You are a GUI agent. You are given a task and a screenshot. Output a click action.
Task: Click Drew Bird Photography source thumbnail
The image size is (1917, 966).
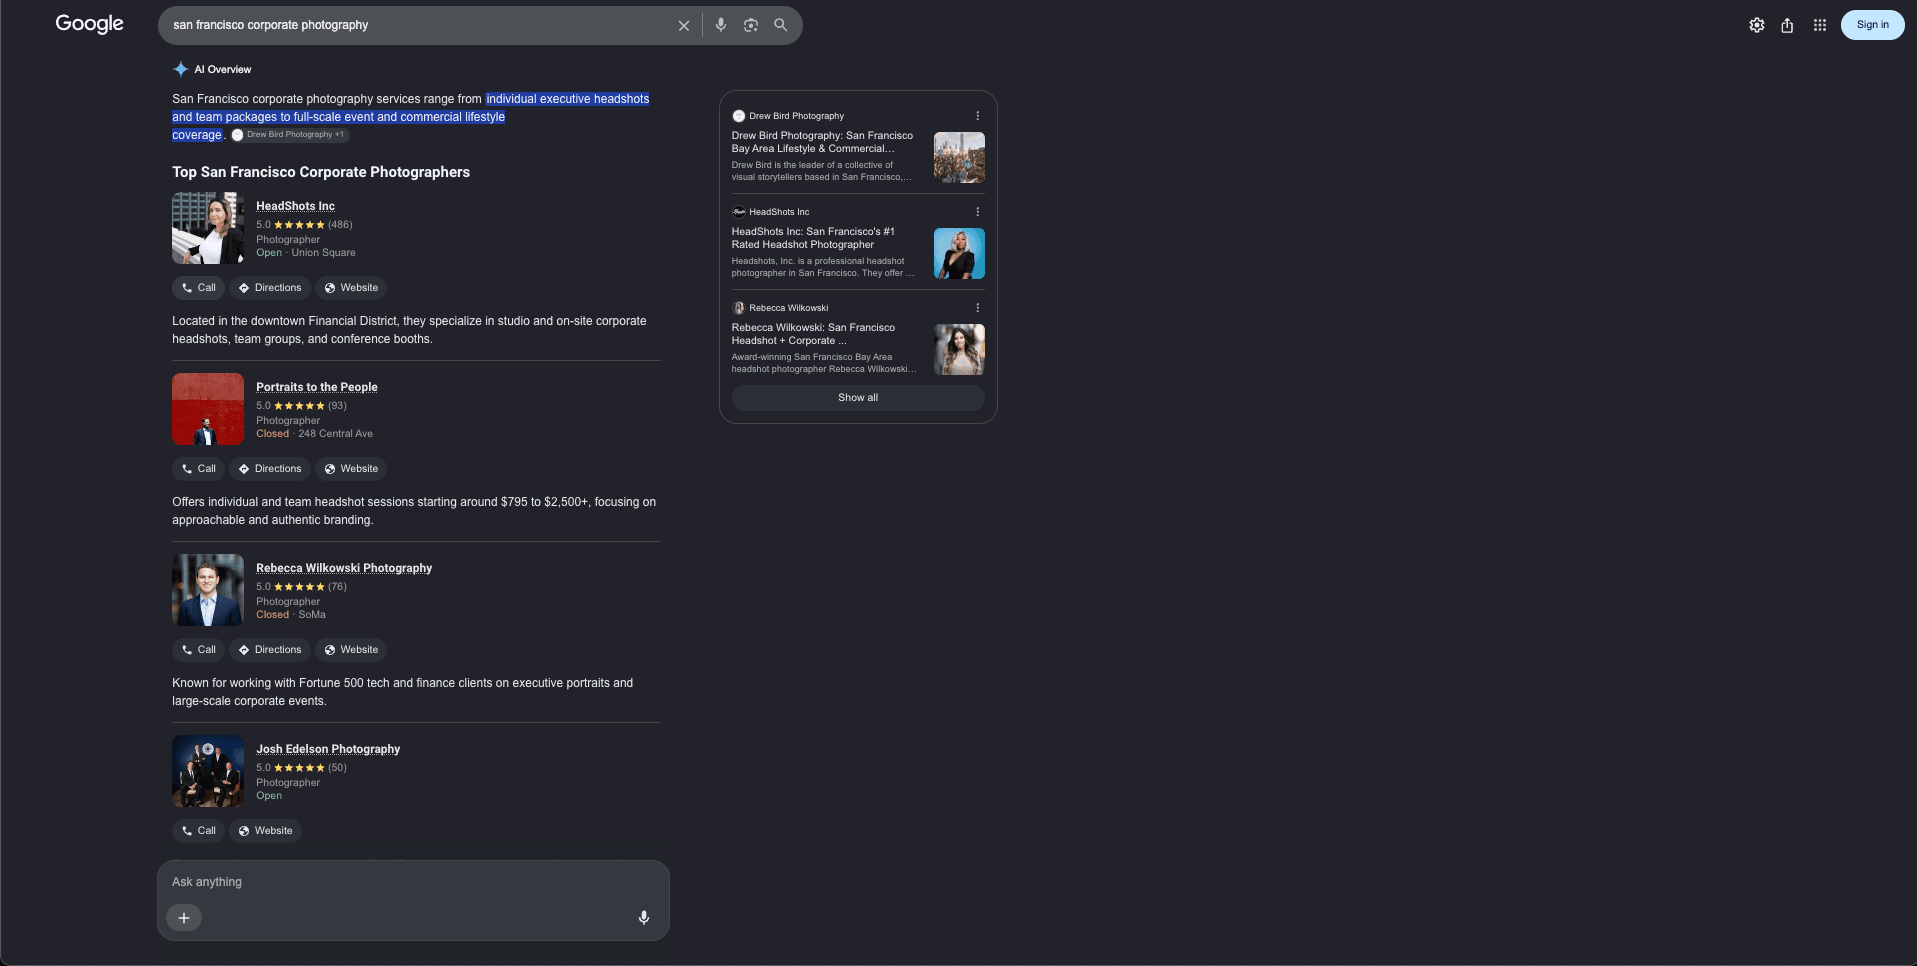(959, 157)
